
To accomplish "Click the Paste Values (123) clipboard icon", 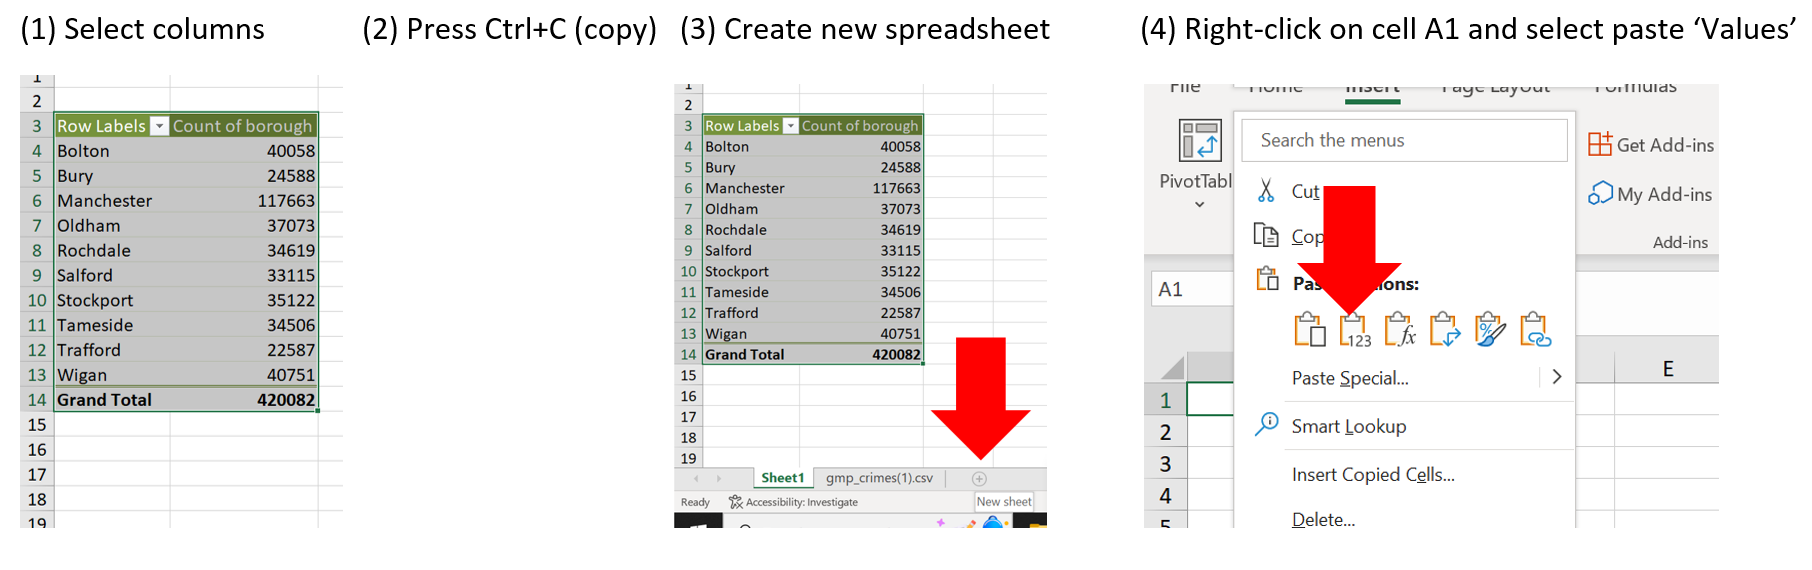I will [x=1354, y=330].
